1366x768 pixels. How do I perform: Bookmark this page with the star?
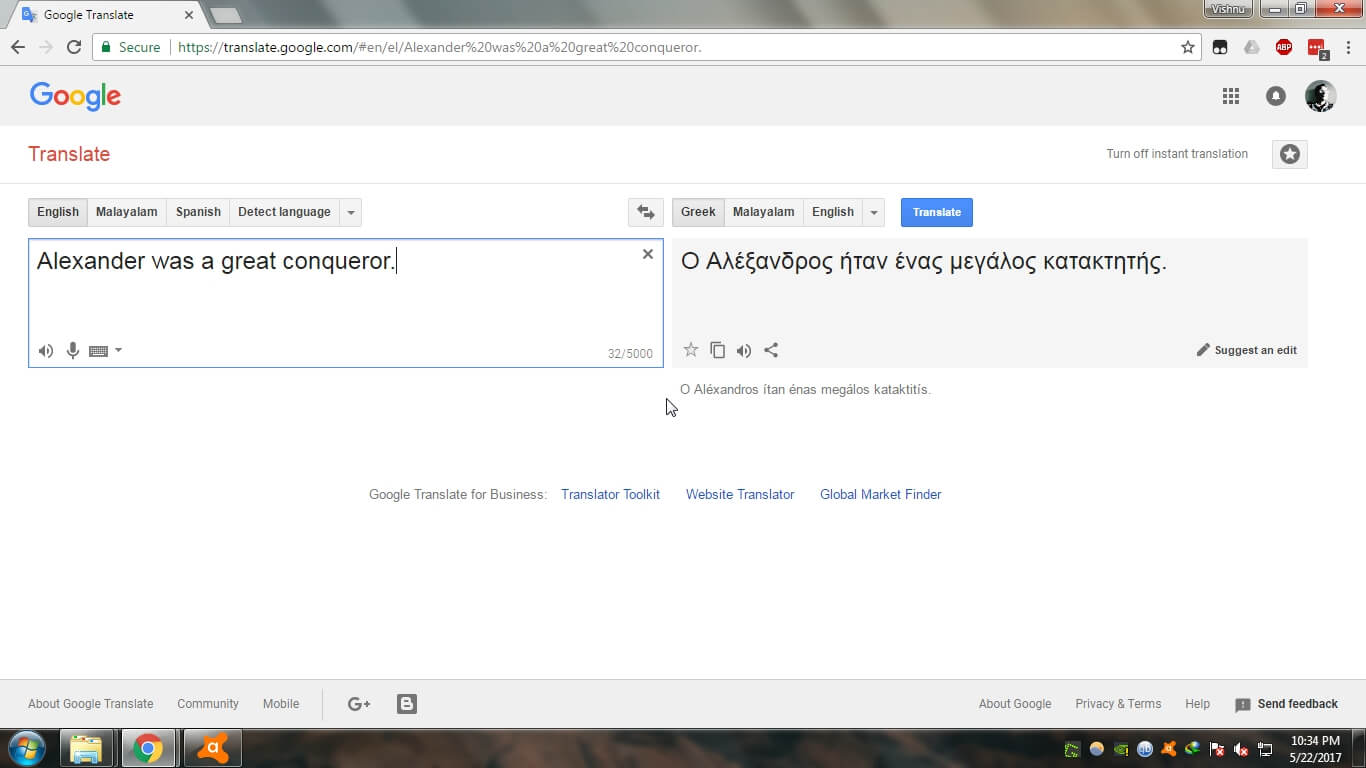coord(1188,47)
